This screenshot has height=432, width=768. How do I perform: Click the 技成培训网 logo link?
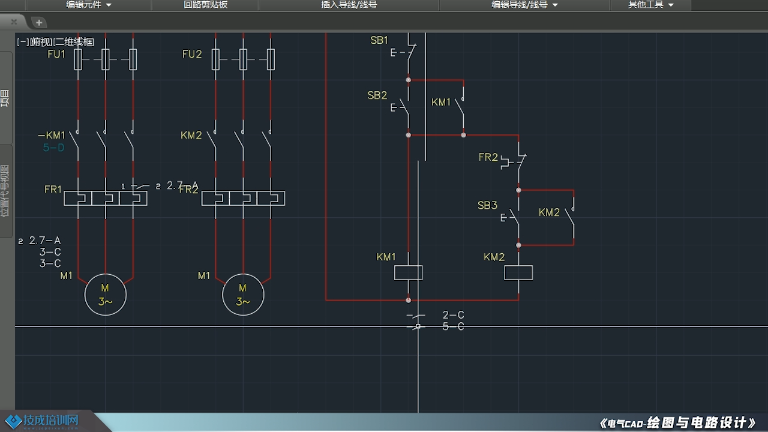tap(43, 421)
